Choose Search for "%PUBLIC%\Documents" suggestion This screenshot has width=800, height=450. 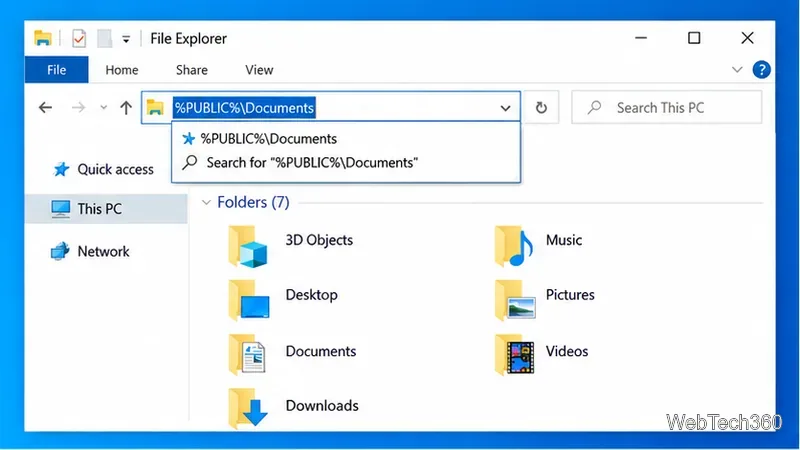point(346,163)
